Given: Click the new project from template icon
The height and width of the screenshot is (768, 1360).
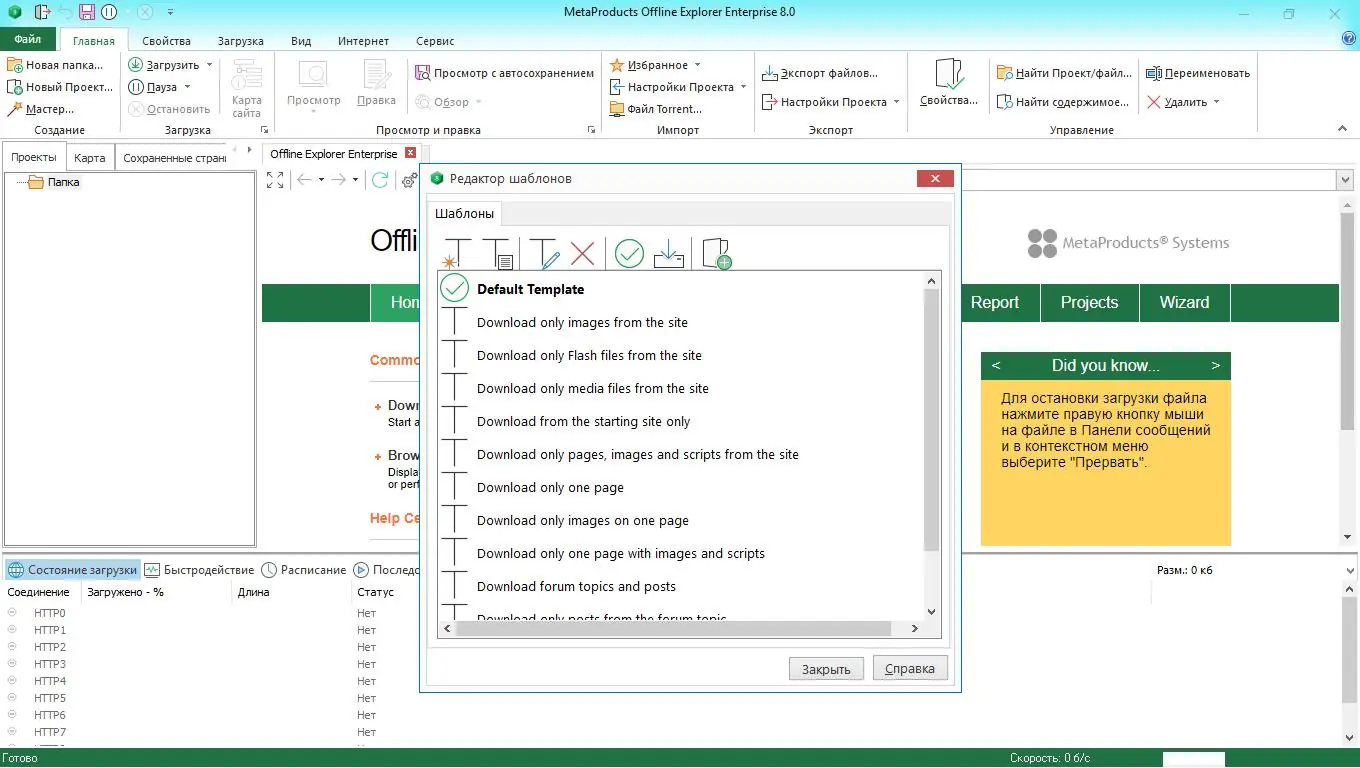Looking at the screenshot, I should pyautogui.click(x=716, y=253).
